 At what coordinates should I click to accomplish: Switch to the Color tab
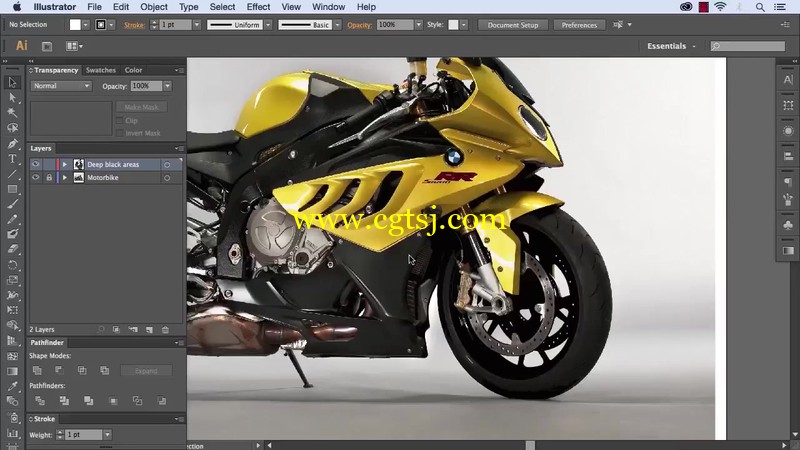tap(133, 70)
